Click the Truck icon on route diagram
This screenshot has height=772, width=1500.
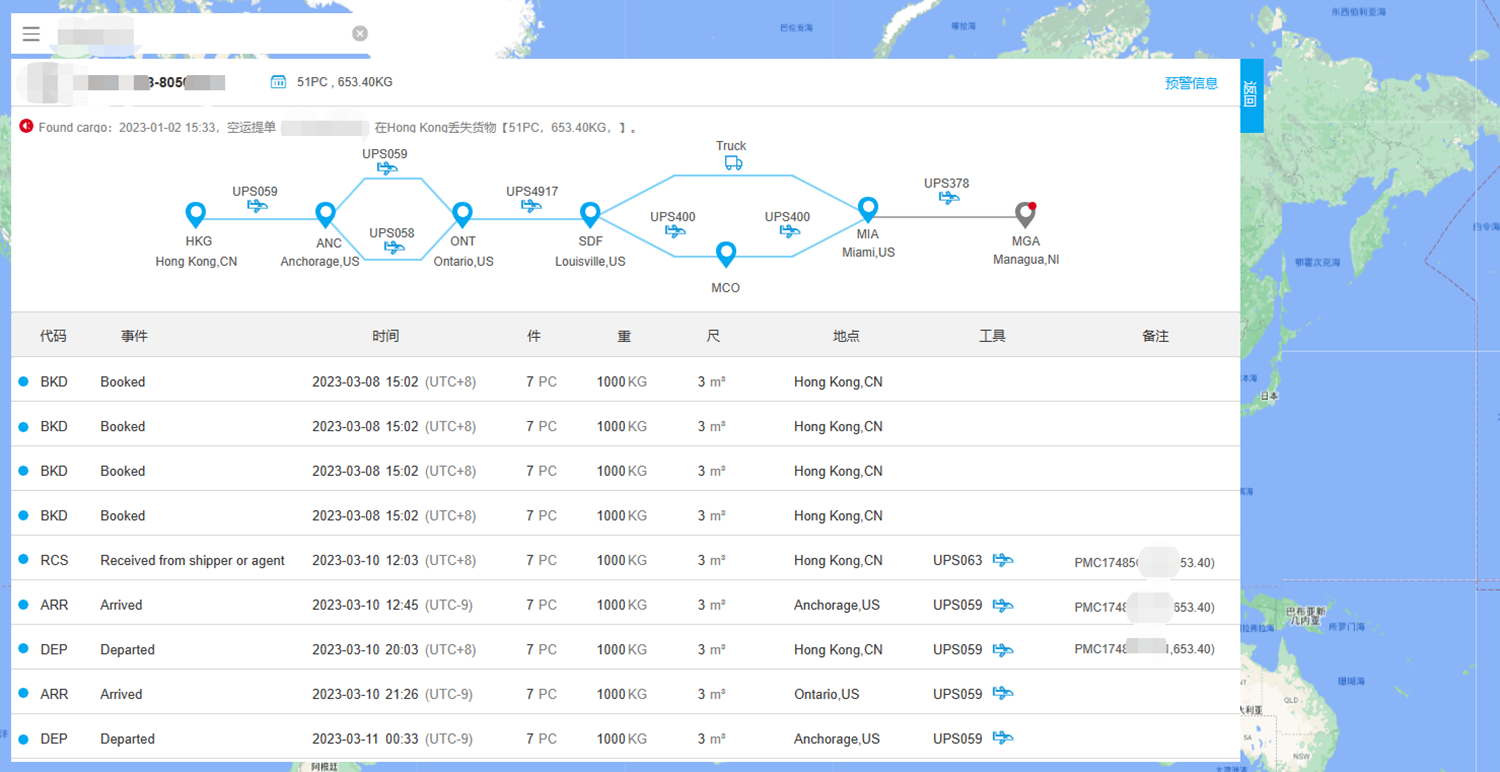[733, 163]
